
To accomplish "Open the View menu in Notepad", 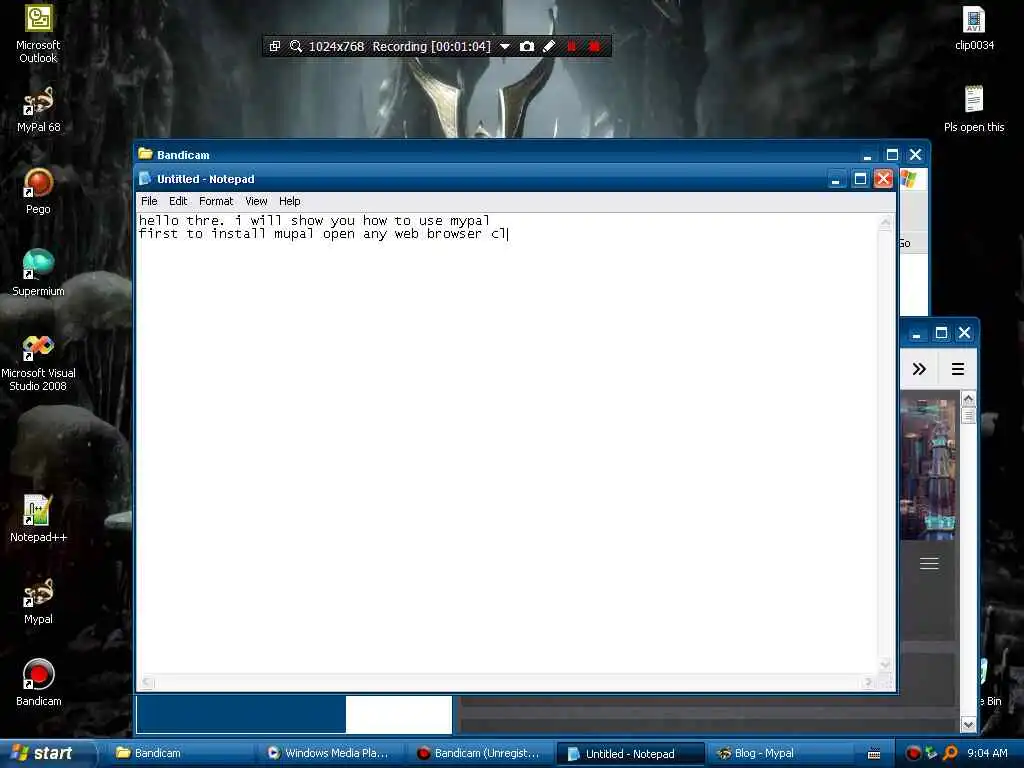I will (256, 201).
